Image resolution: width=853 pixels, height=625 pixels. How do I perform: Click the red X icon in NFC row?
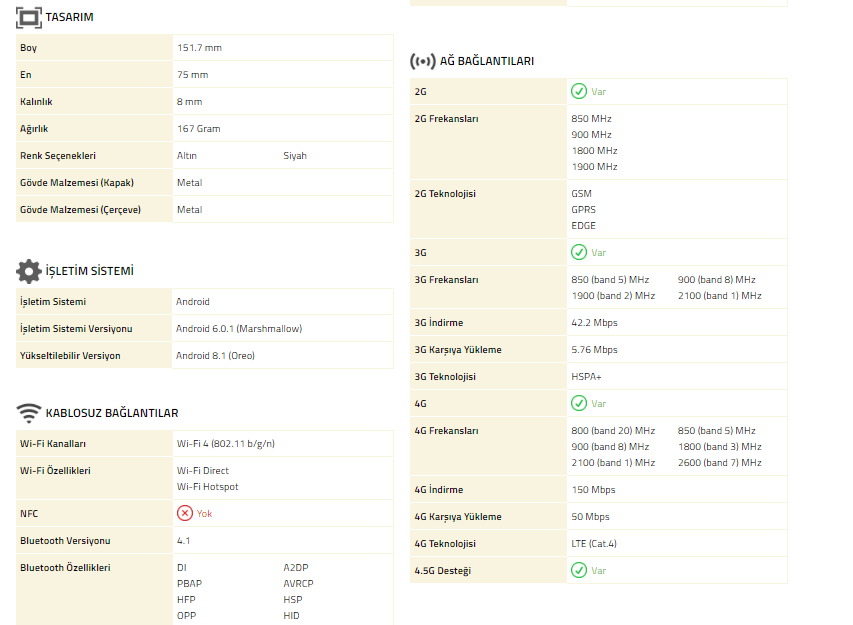[x=185, y=513]
